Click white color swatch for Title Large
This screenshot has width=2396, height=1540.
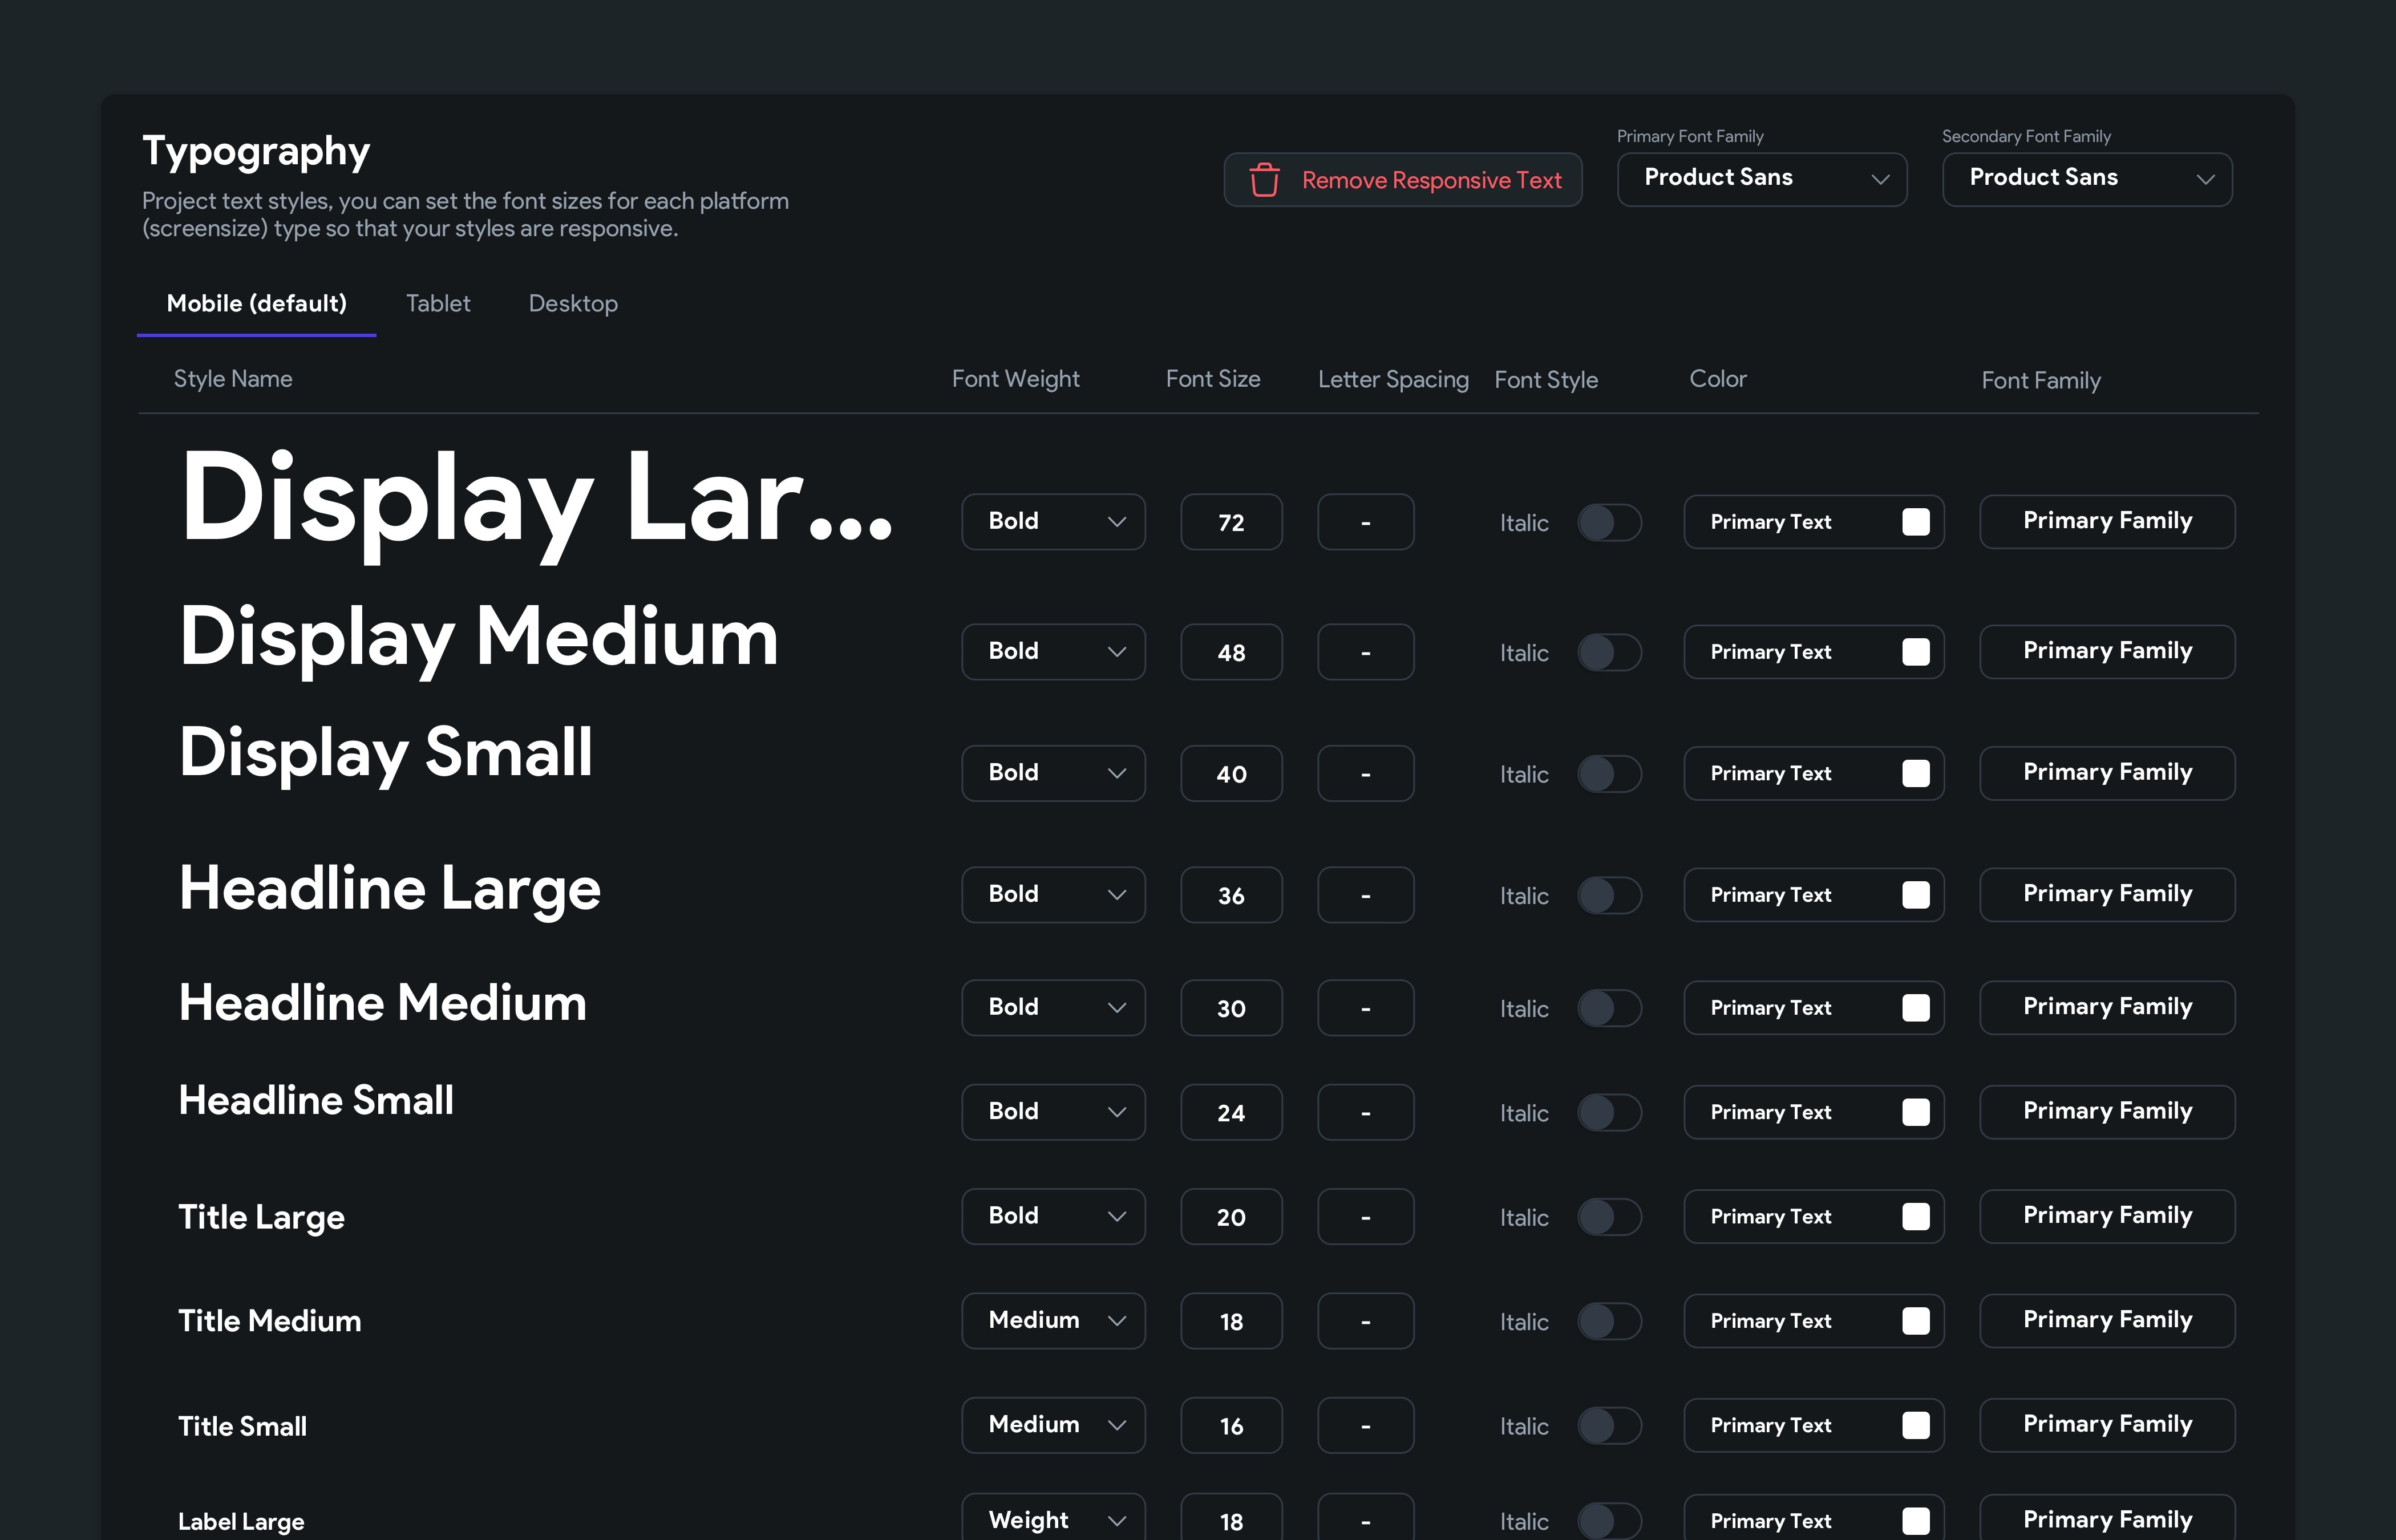(x=1915, y=1217)
